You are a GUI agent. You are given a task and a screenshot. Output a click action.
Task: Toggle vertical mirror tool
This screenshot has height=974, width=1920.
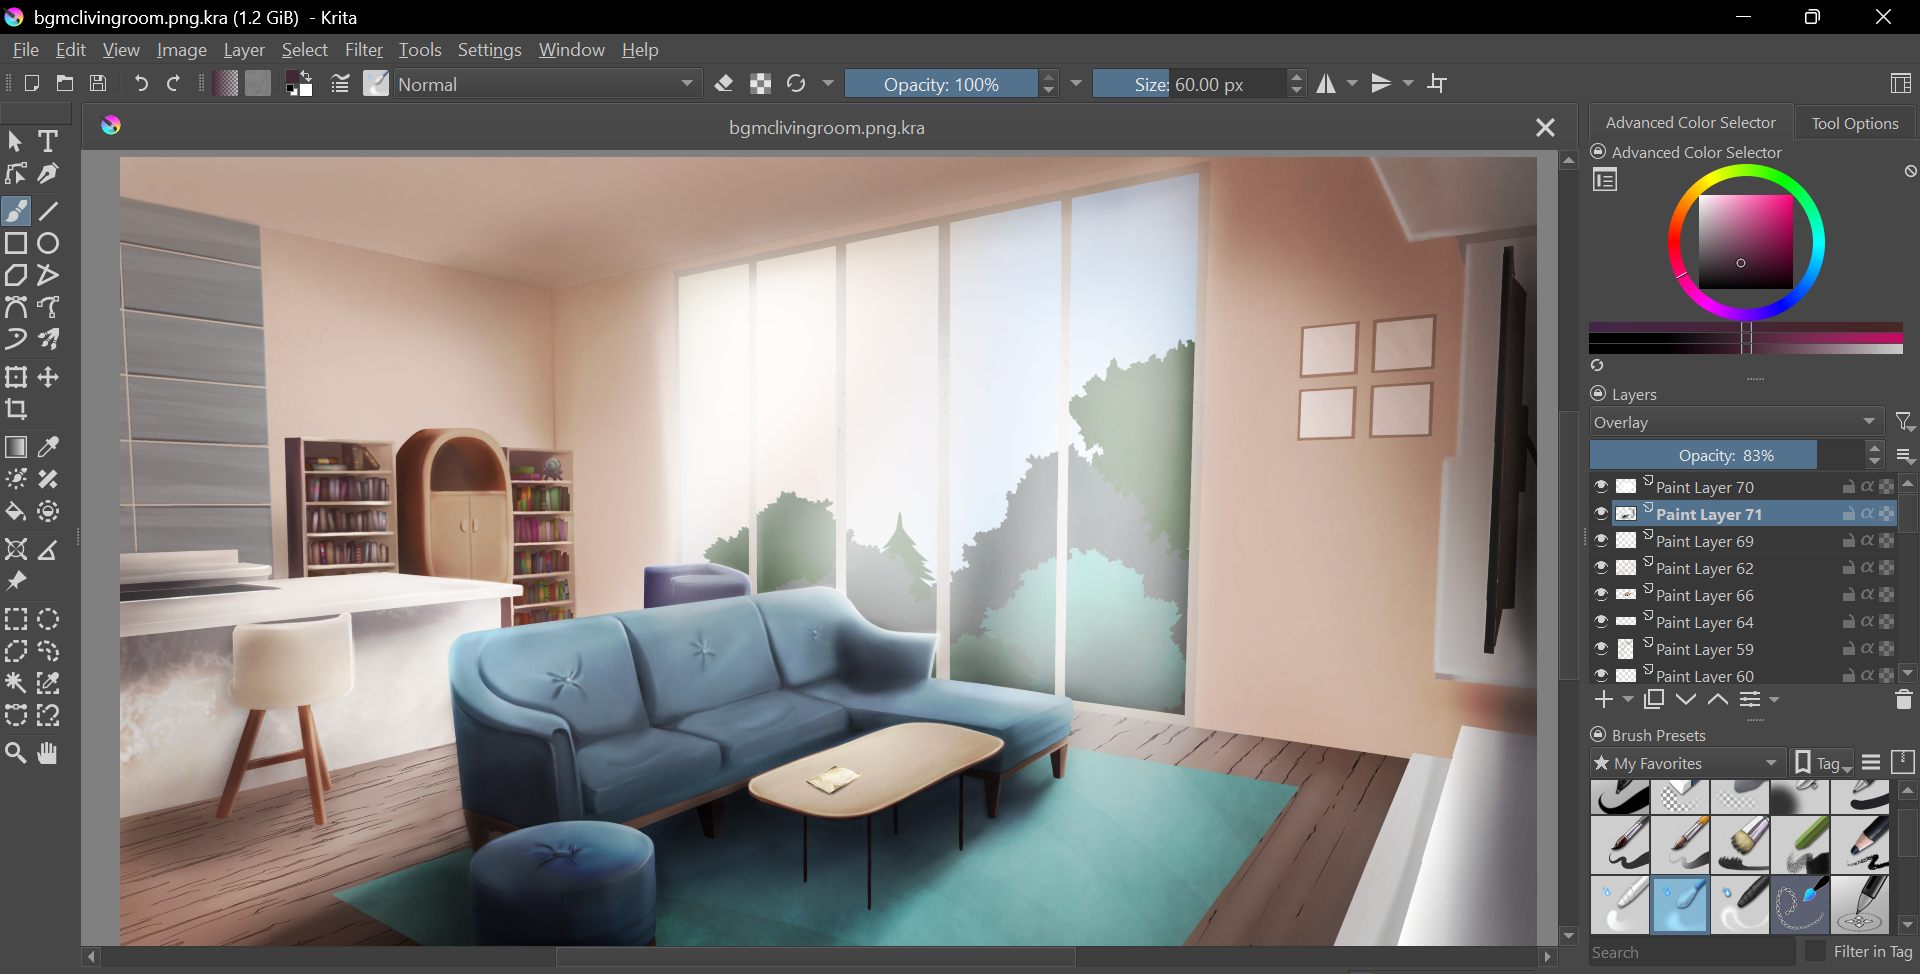tap(1381, 84)
